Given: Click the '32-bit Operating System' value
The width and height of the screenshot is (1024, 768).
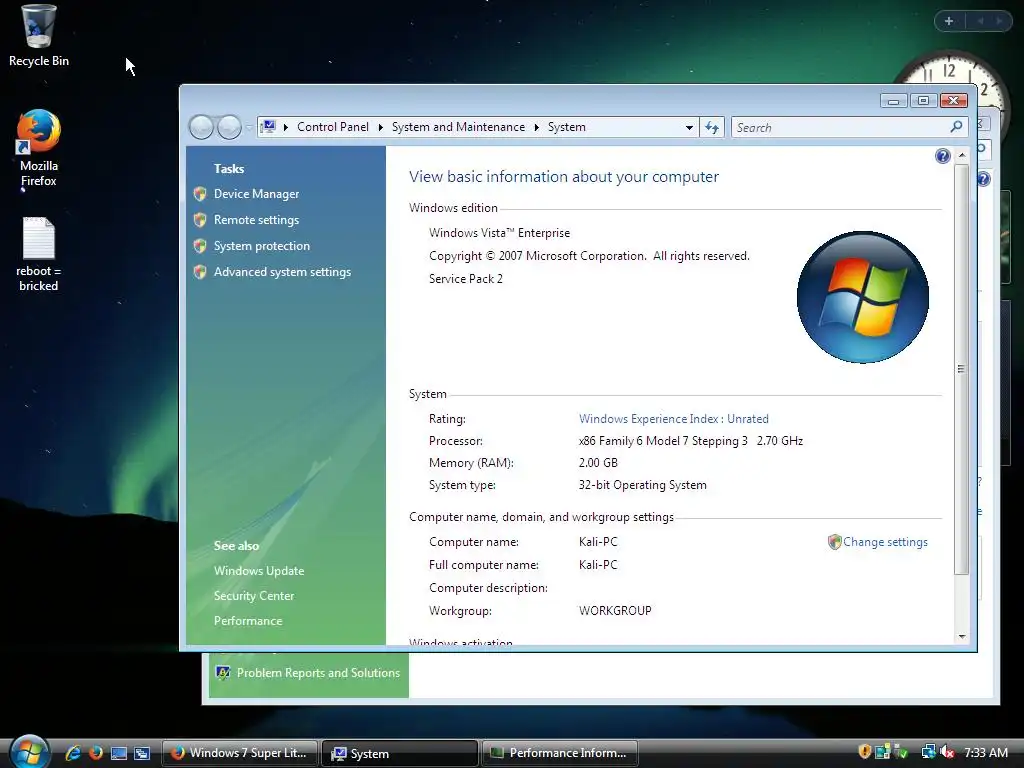Looking at the screenshot, I should (x=643, y=485).
